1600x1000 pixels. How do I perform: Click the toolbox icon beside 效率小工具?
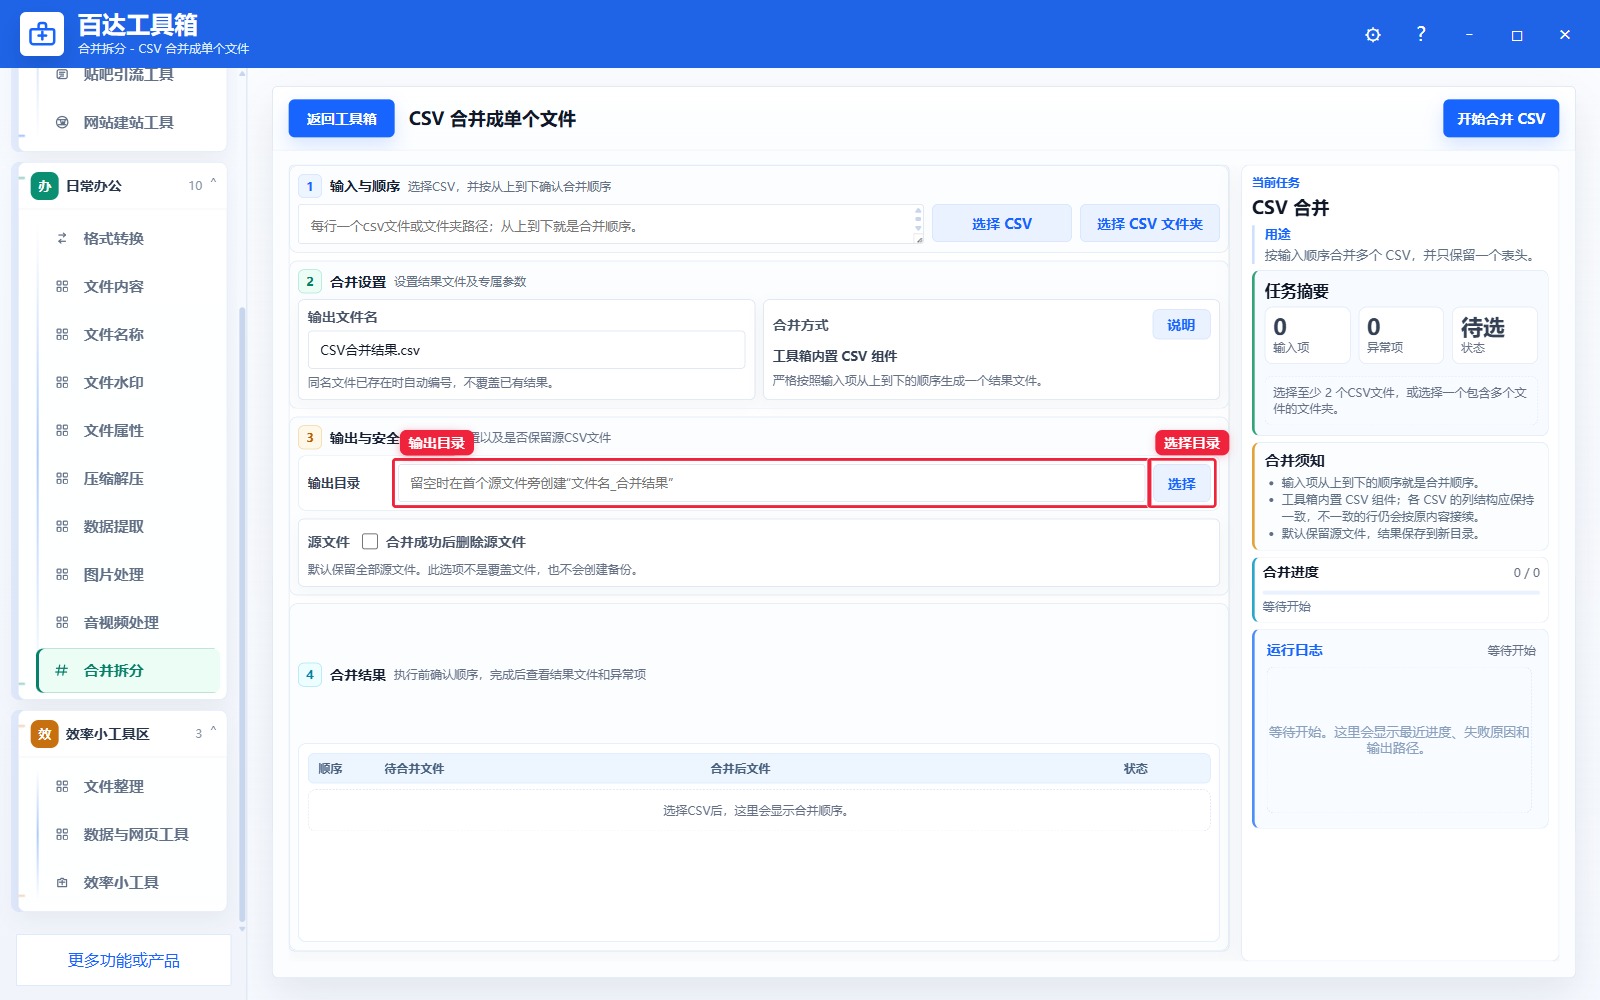pyautogui.click(x=62, y=882)
